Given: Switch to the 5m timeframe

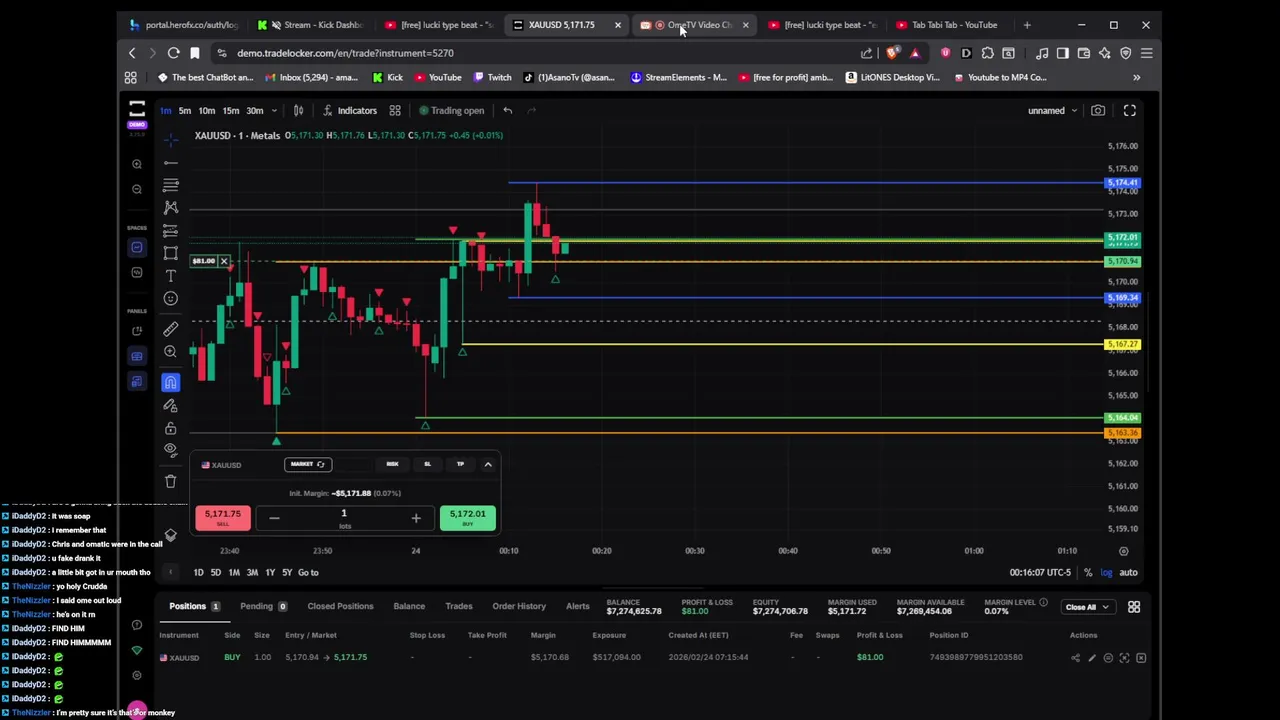Looking at the screenshot, I should 185,111.
